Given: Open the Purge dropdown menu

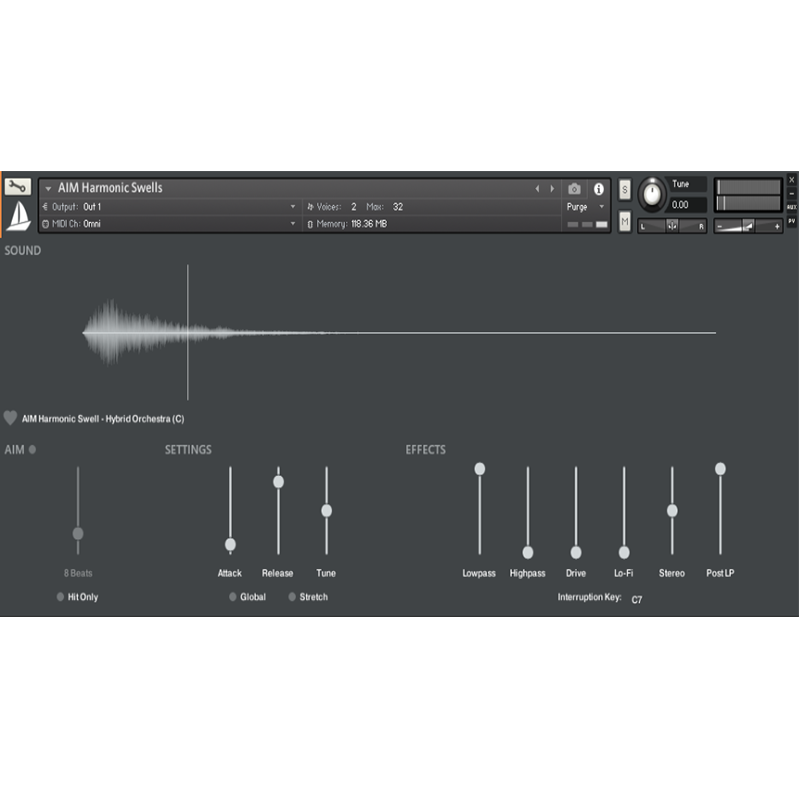Looking at the screenshot, I should point(585,207).
